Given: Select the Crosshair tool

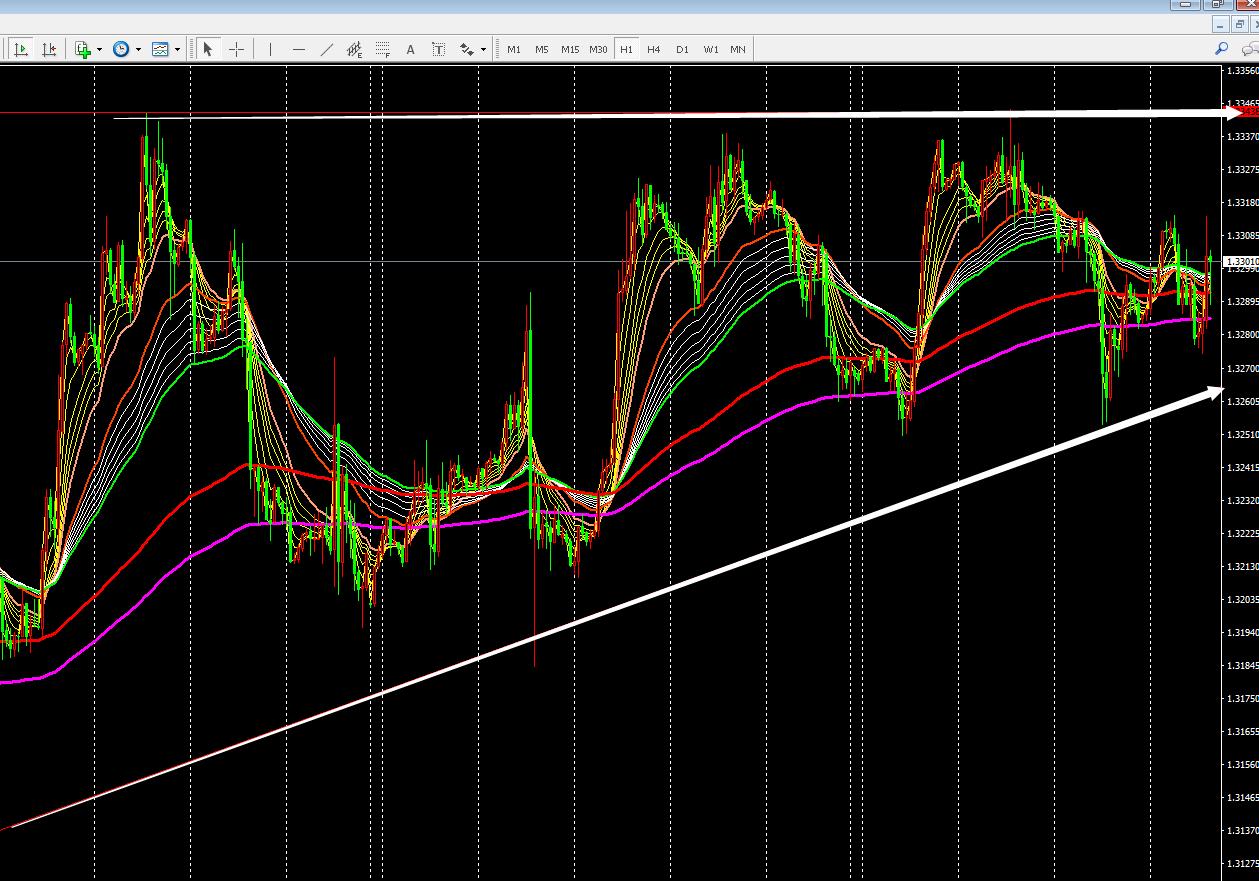Looking at the screenshot, I should click(236, 49).
